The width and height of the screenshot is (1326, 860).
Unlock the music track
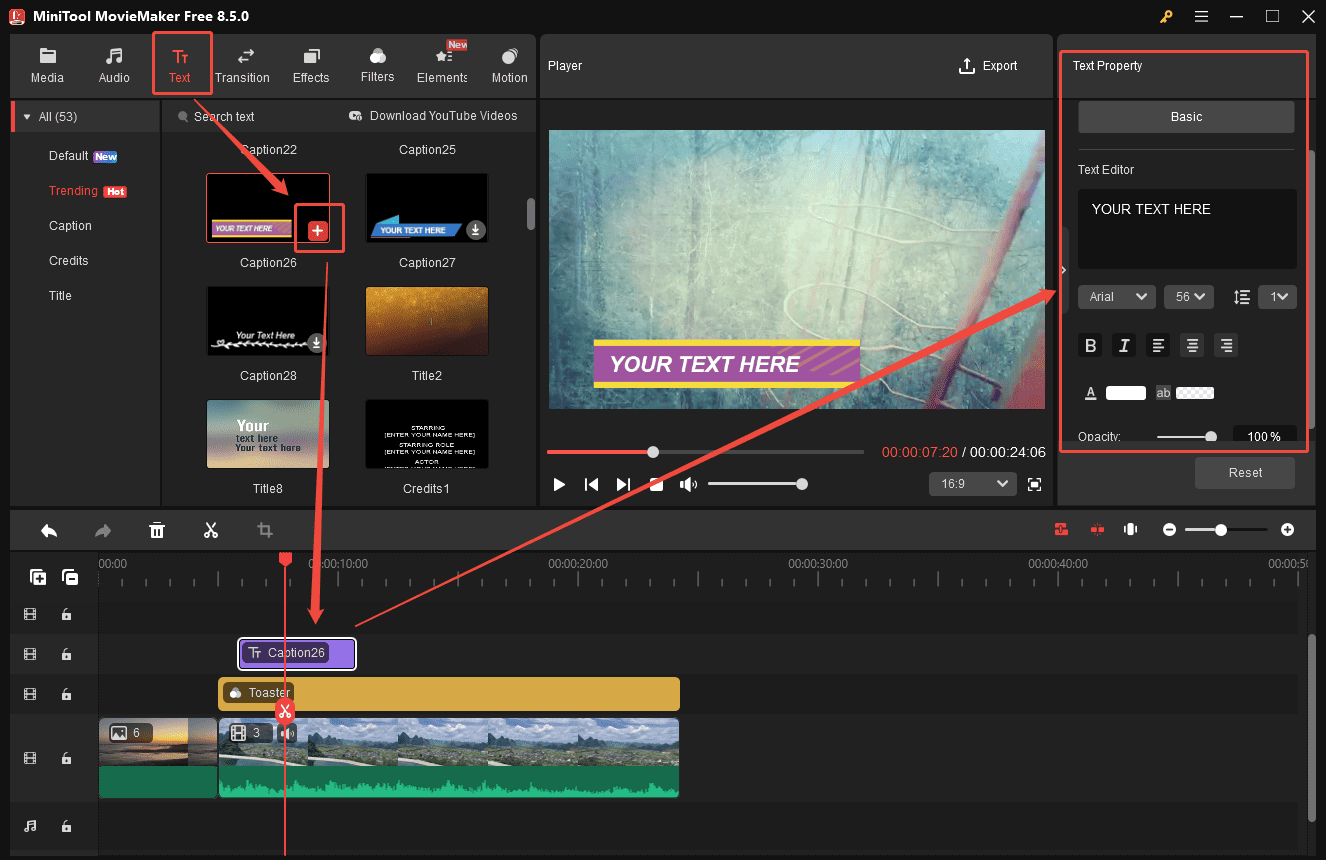click(67, 826)
